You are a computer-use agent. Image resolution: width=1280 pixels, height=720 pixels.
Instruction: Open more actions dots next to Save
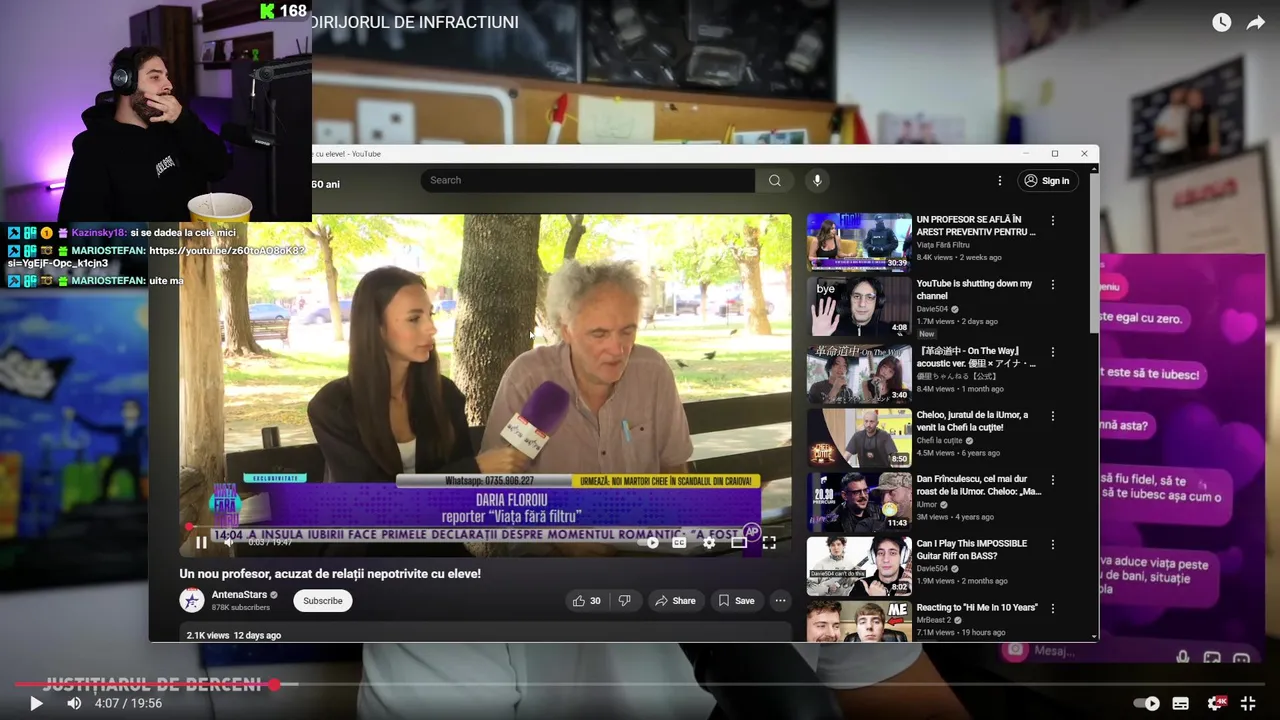point(780,600)
